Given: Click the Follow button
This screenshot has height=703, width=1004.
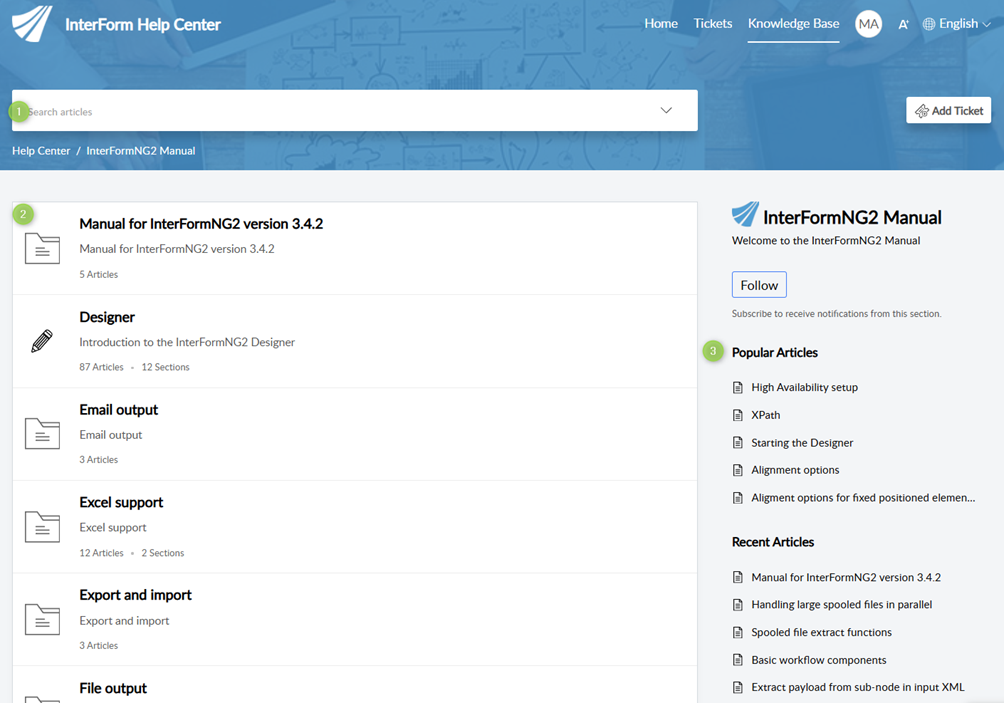Looking at the screenshot, I should [759, 285].
